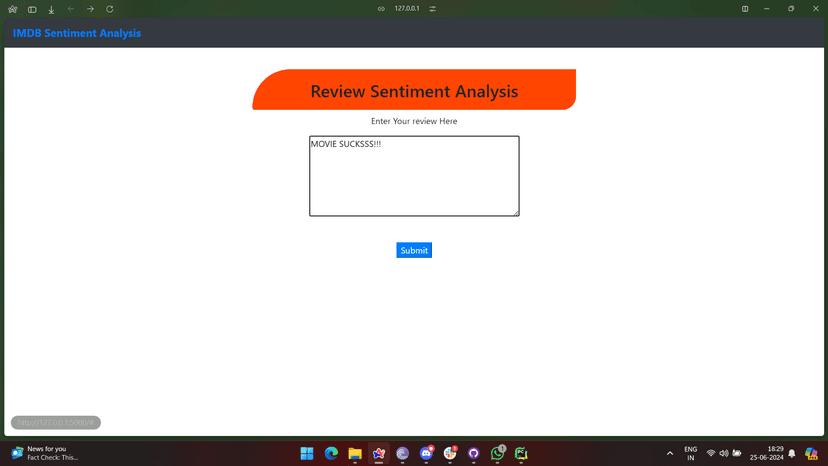The height and width of the screenshot is (466, 828).
Task: Open site controls sliders icon
Action: pos(432,9)
